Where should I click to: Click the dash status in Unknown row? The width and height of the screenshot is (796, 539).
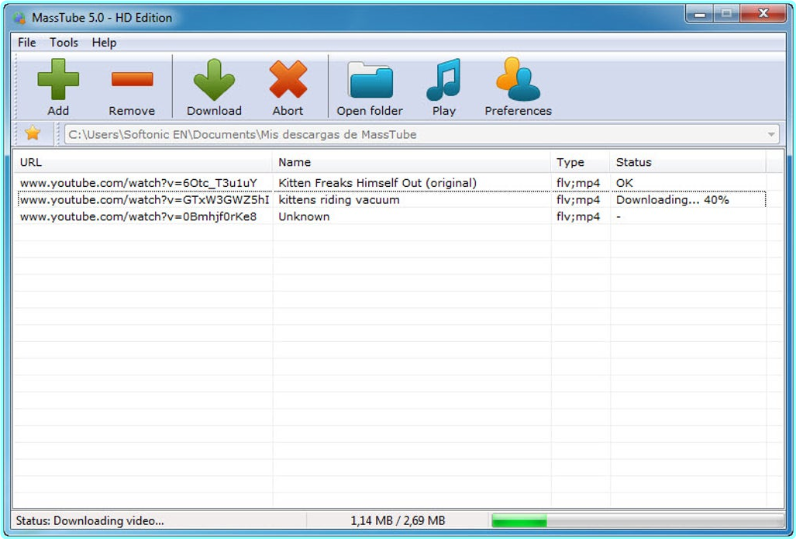[x=618, y=217]
